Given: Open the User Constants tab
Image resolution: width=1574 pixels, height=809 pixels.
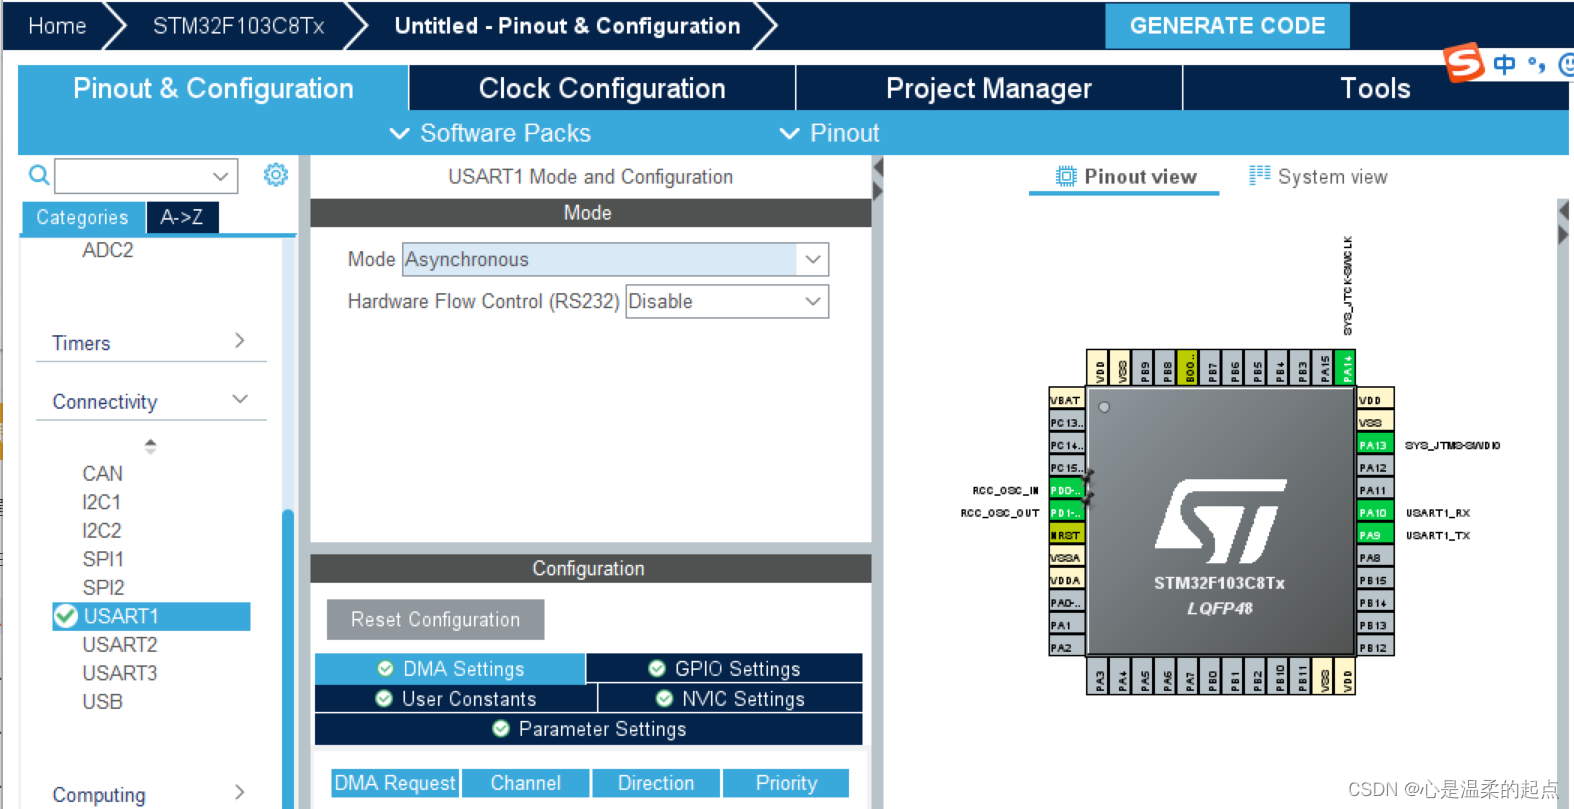Looking at the screenshot, I should [x=456, y=698].
